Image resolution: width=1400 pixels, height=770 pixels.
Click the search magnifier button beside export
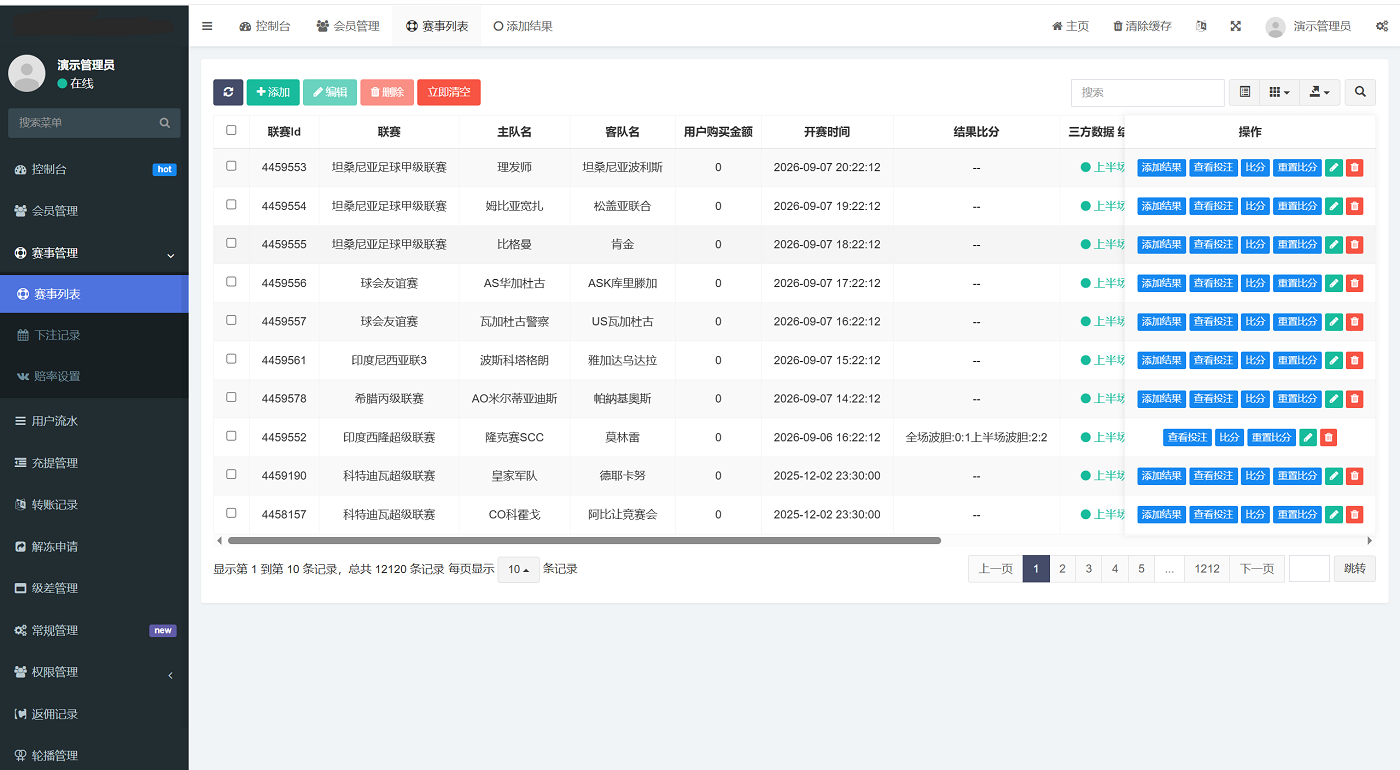pyautogui.click(x=1360, y=92)
